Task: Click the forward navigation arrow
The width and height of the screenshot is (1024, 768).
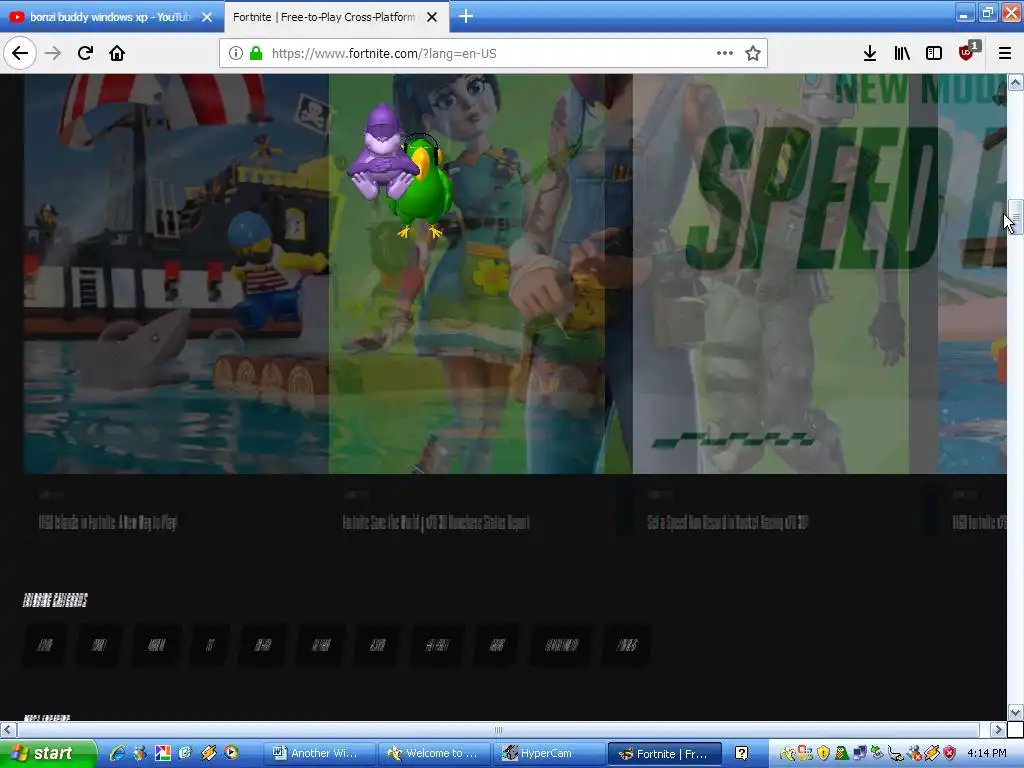Action: coord(53,53)
